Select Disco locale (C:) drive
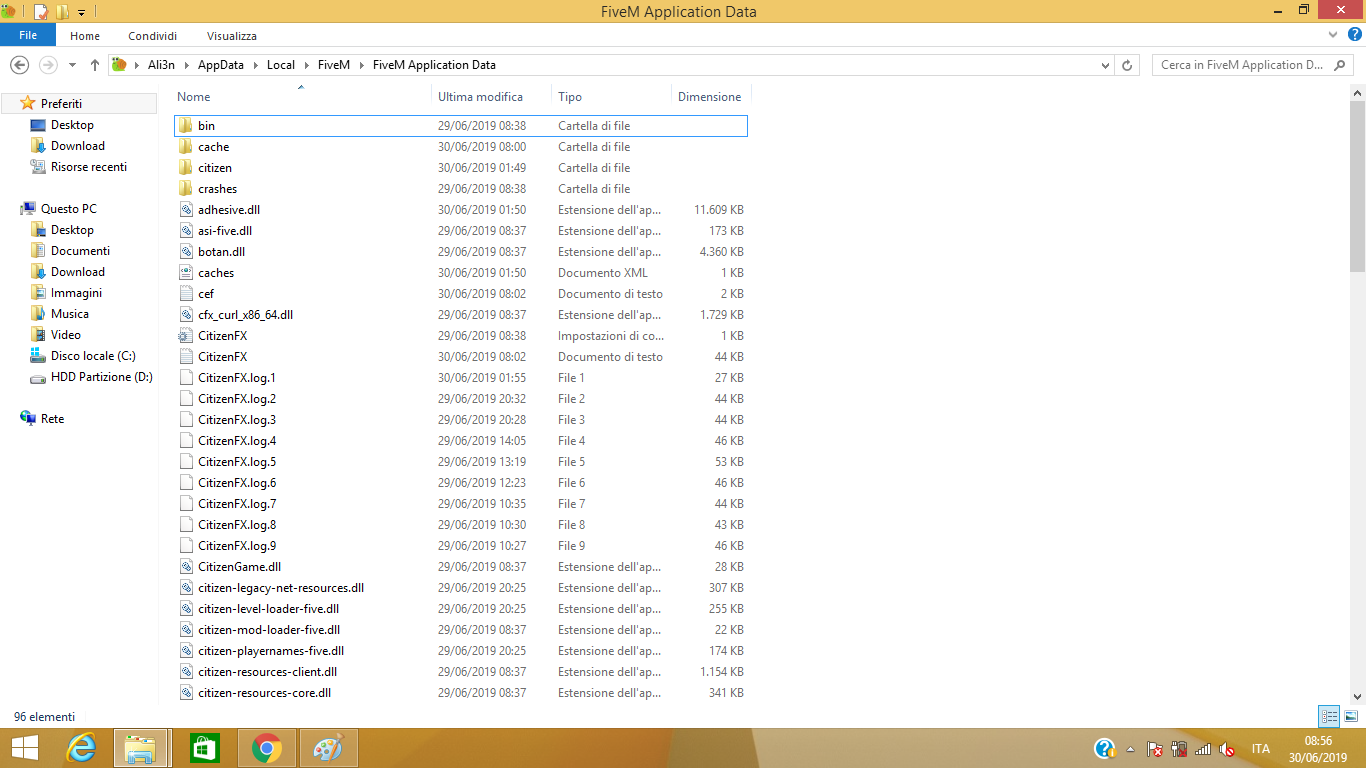Image resolution: width=1366 pixels, height=768 pixels. tap(93, 356)
